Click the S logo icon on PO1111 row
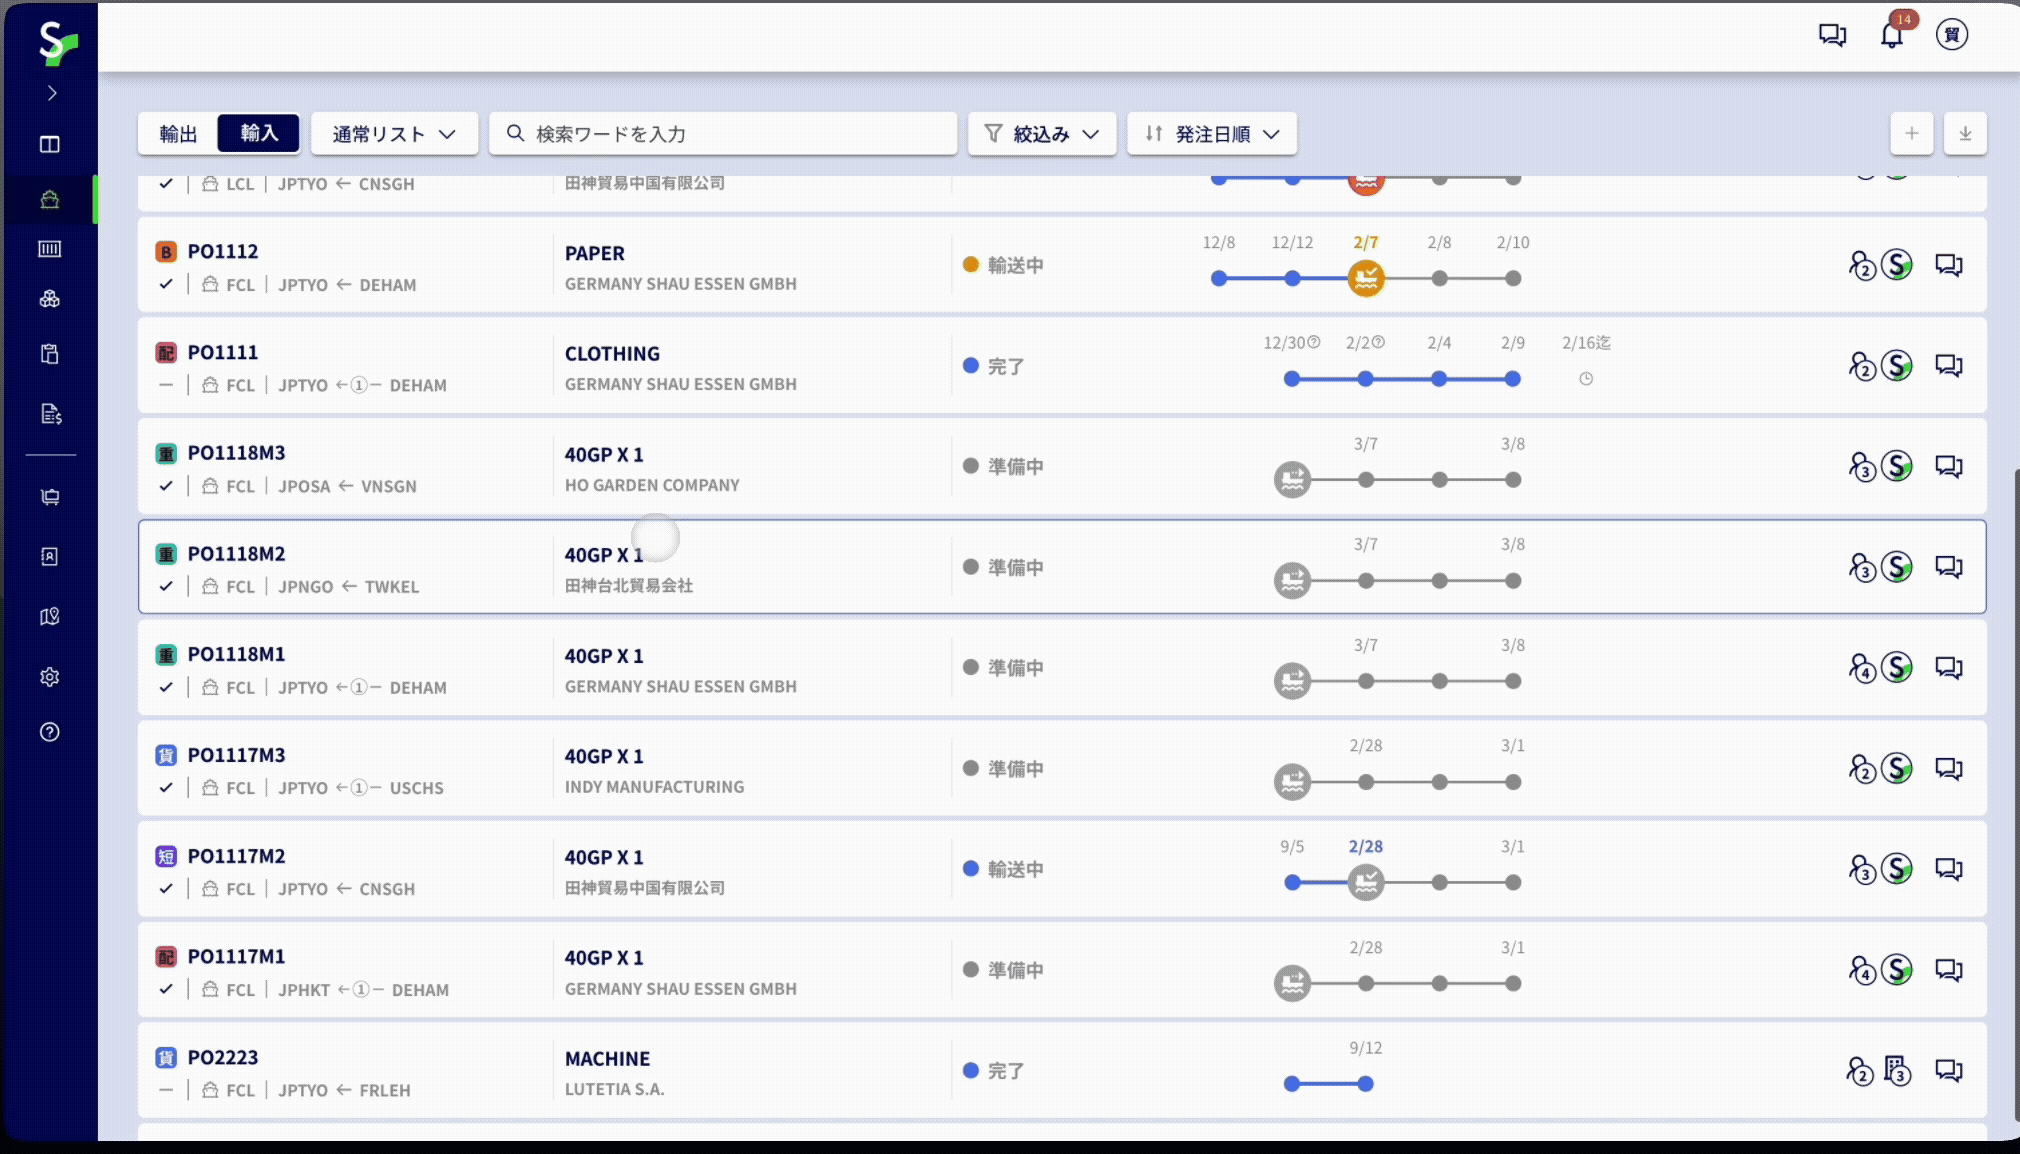Viewport: 2020px width, 1154px height. [1897, 366]
